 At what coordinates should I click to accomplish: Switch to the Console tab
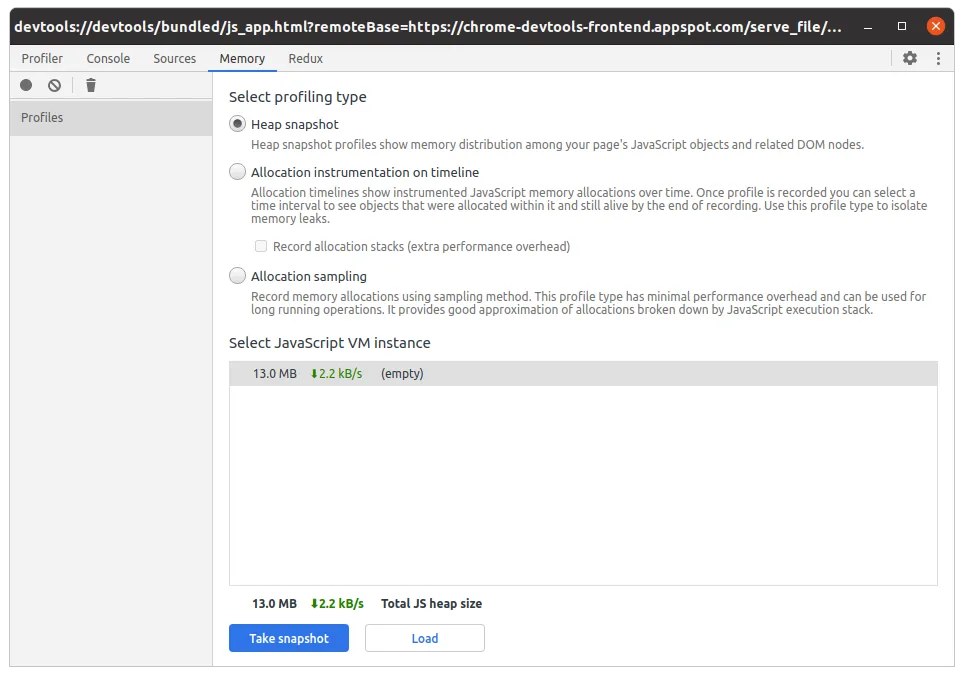click(108, 58)
